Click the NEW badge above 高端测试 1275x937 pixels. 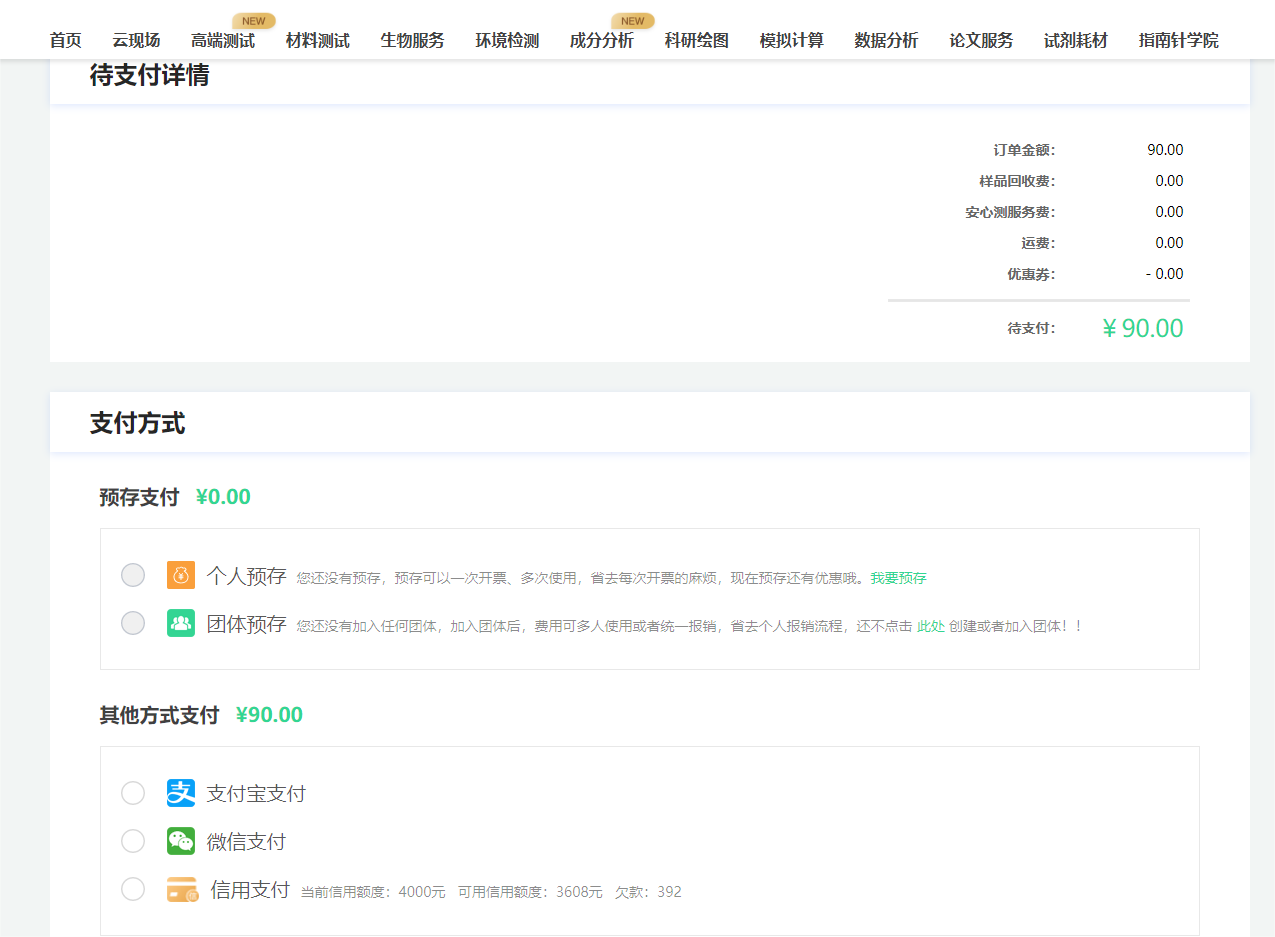click(x=253, y=20)
